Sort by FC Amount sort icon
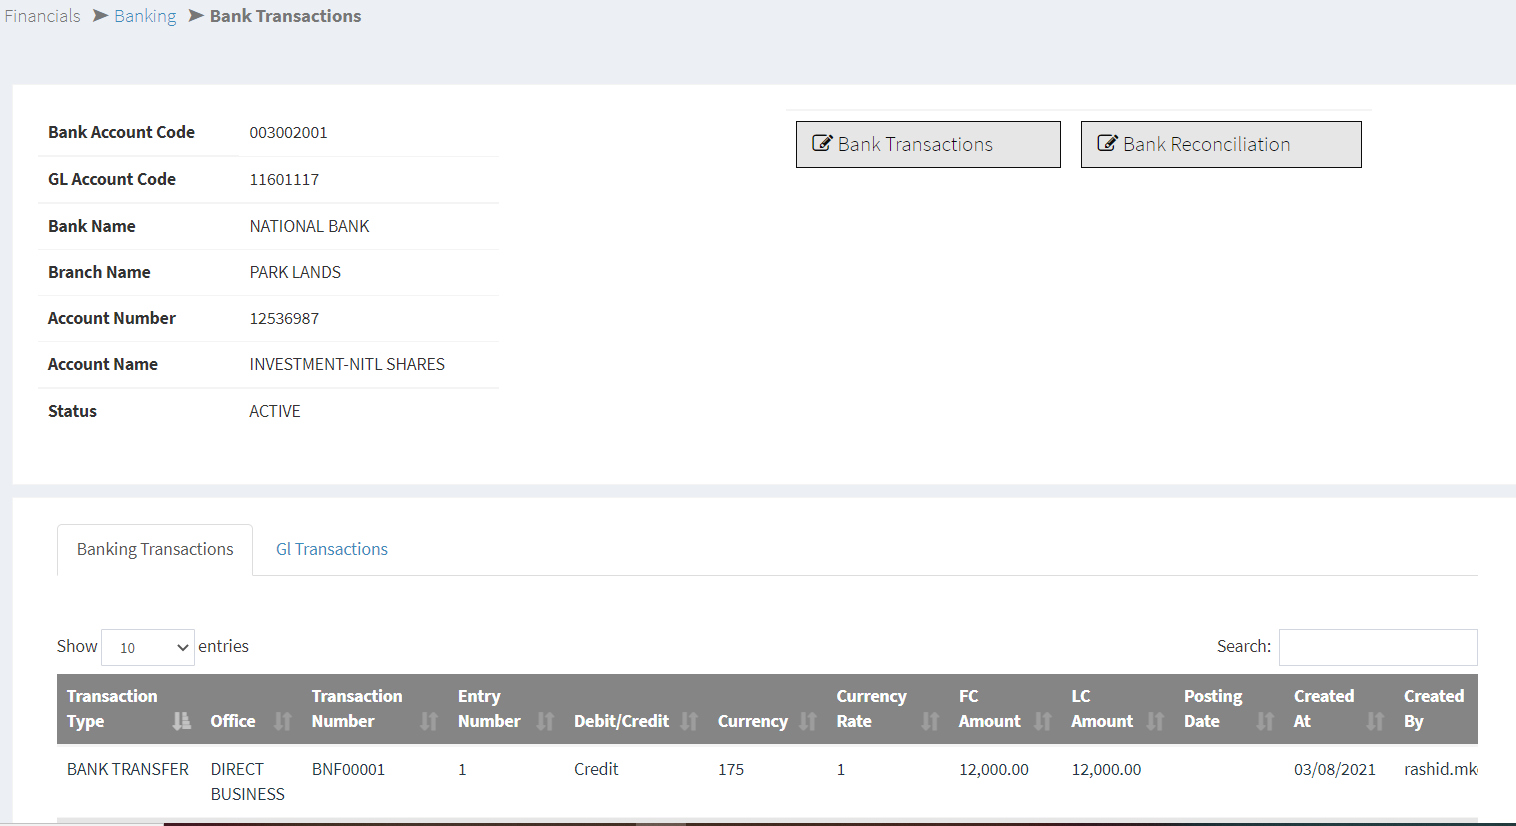Screen dimensions: 1516x826 [x=1043, y=721]
